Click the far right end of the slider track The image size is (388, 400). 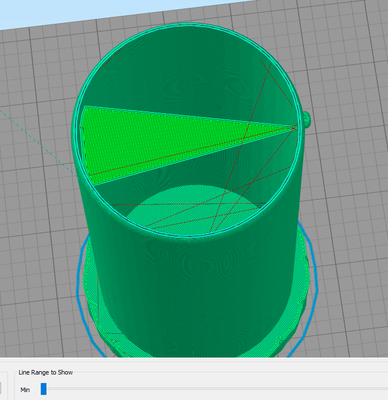385,389
